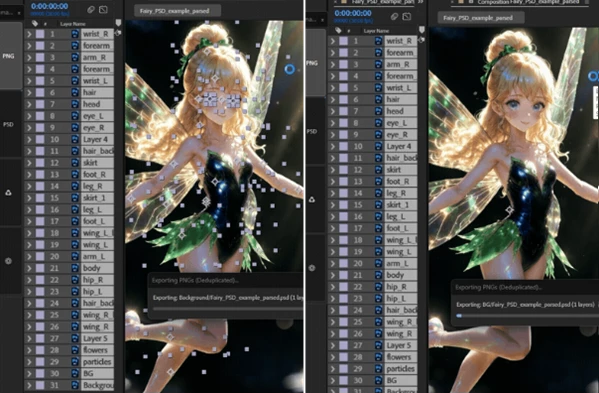Open the gear settings icon in left sidebar
Screen dimensions: 599x393
coord(8,261)
